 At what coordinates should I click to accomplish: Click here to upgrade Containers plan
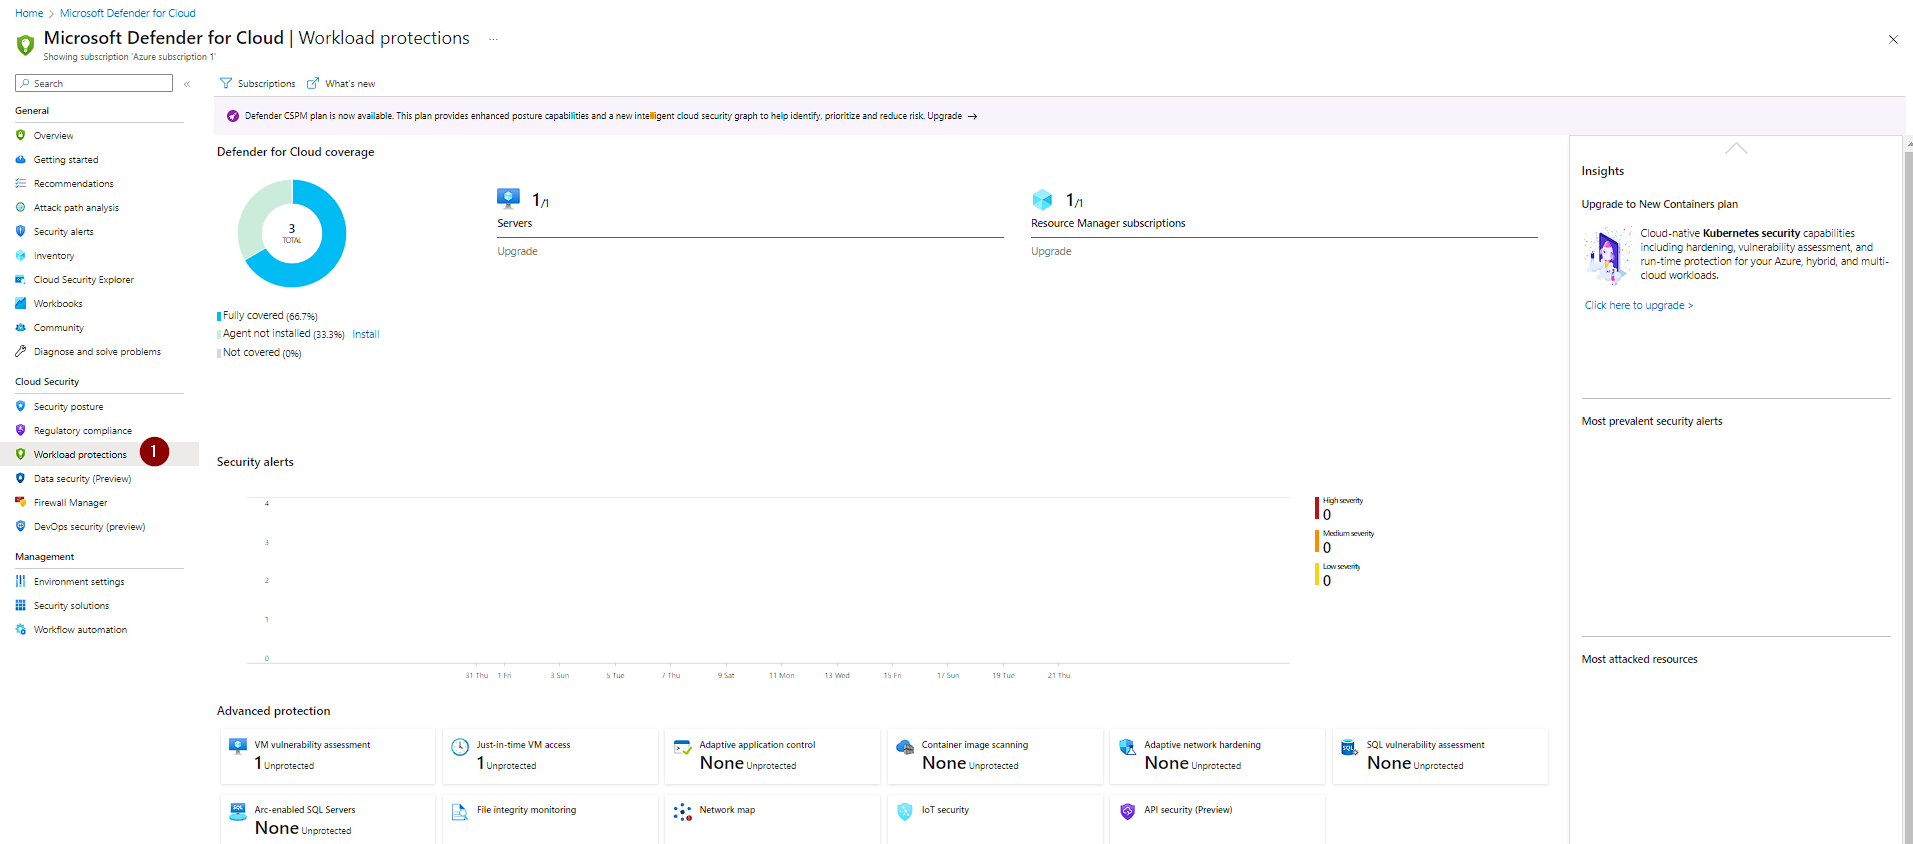tap(1638, 305)
